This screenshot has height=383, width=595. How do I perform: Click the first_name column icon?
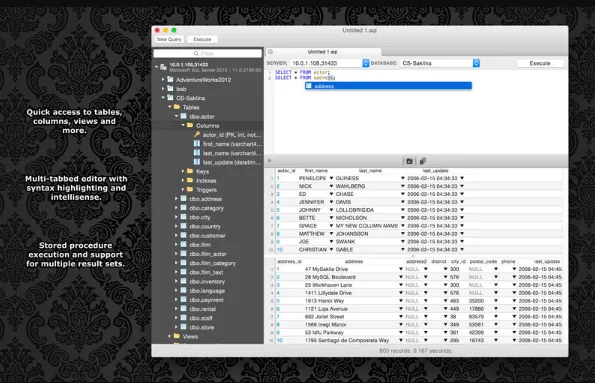(197, 144)
